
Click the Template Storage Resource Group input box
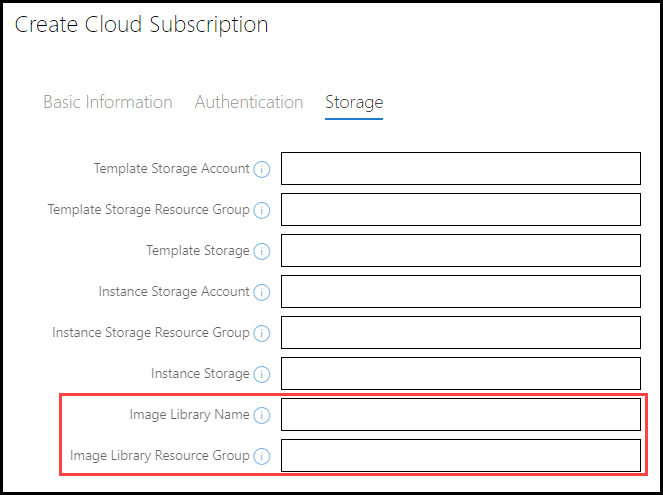point(460,210)
